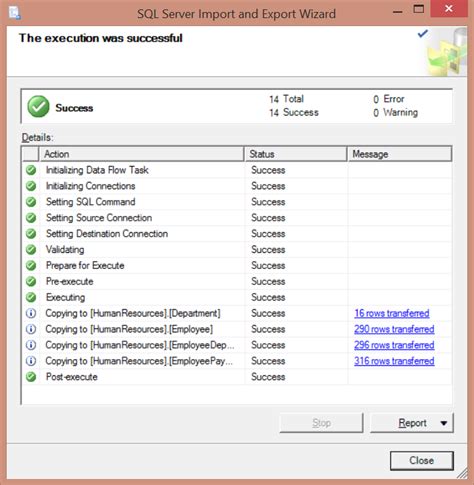Click green check icon beside Initializing Connections
Viewport: 474px width, 485px height.
coord(31,186)
